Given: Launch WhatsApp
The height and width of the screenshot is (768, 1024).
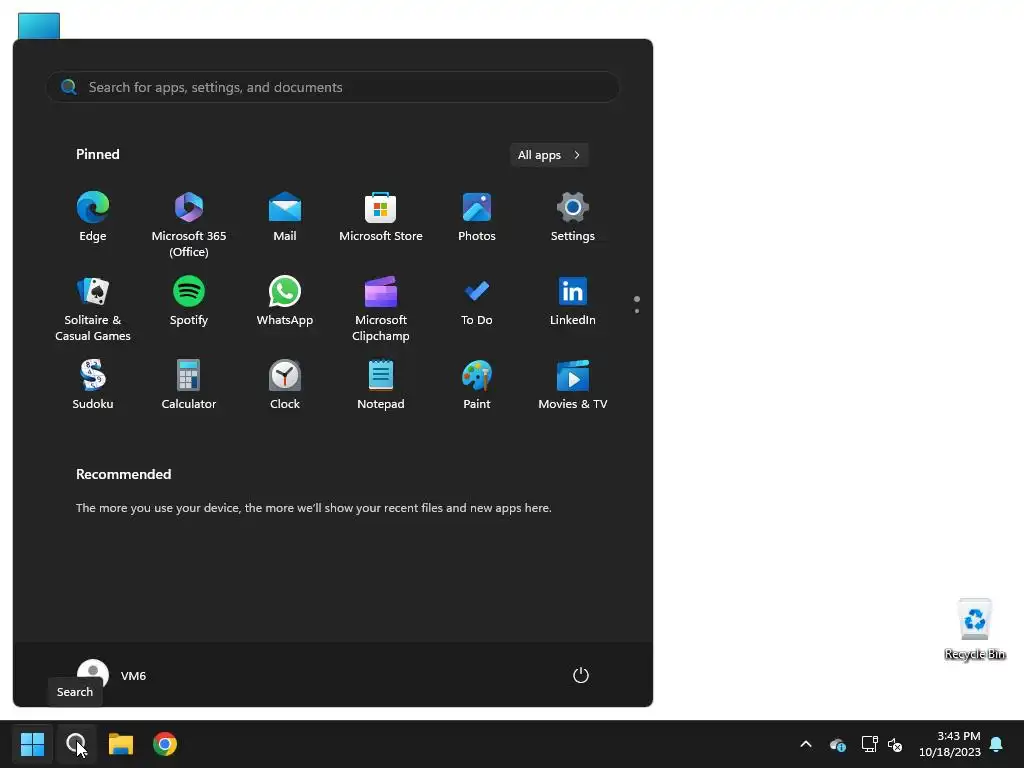Looking at the screenshot, I should tap(285, 302).
